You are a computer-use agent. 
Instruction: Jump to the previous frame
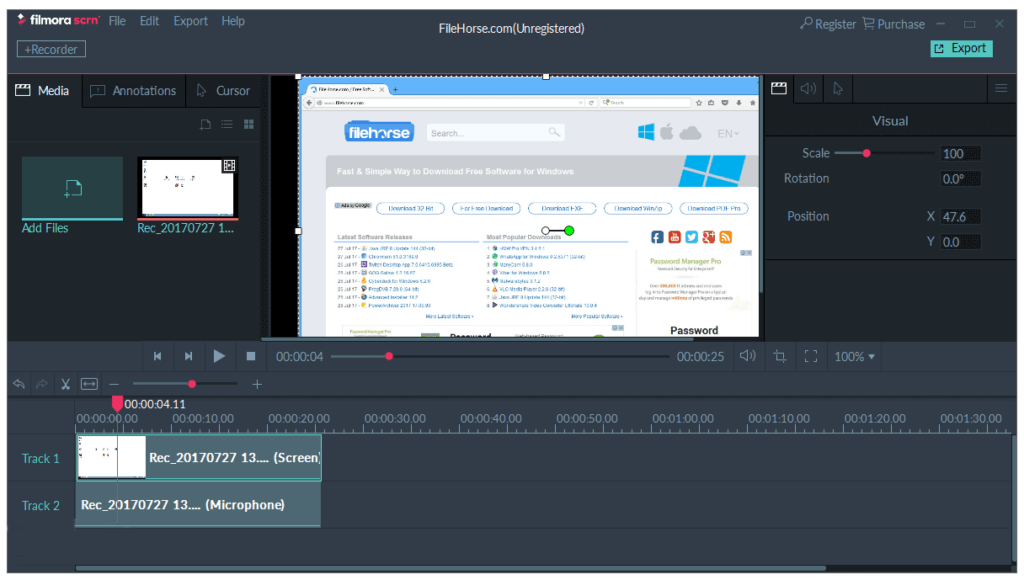(157, 356)
